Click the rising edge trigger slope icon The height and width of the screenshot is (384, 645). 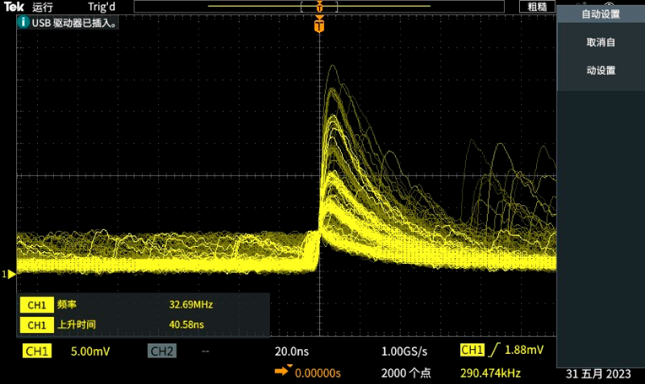pos(494,350)
